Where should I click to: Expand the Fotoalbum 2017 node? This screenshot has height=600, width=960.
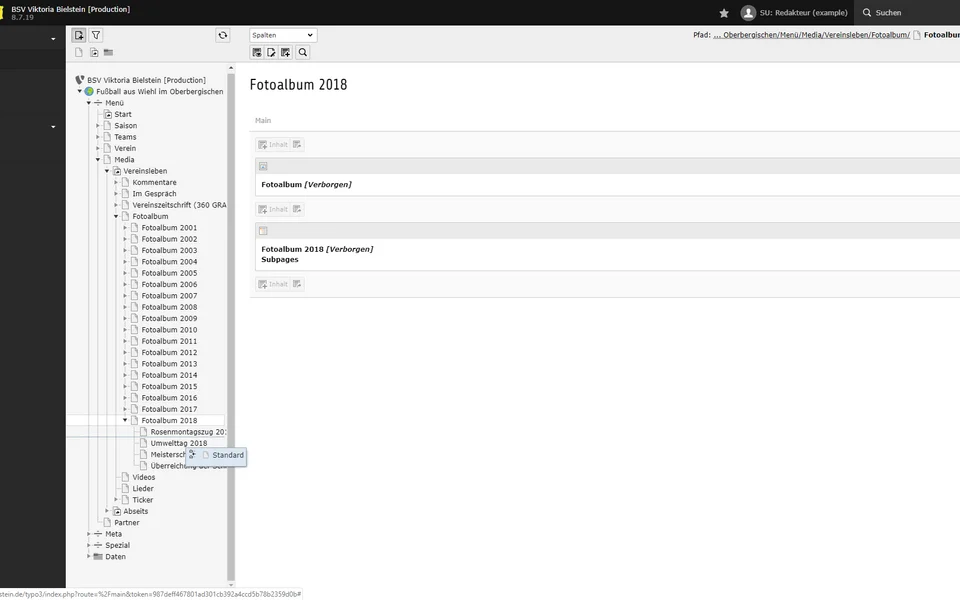pos(125,409)
